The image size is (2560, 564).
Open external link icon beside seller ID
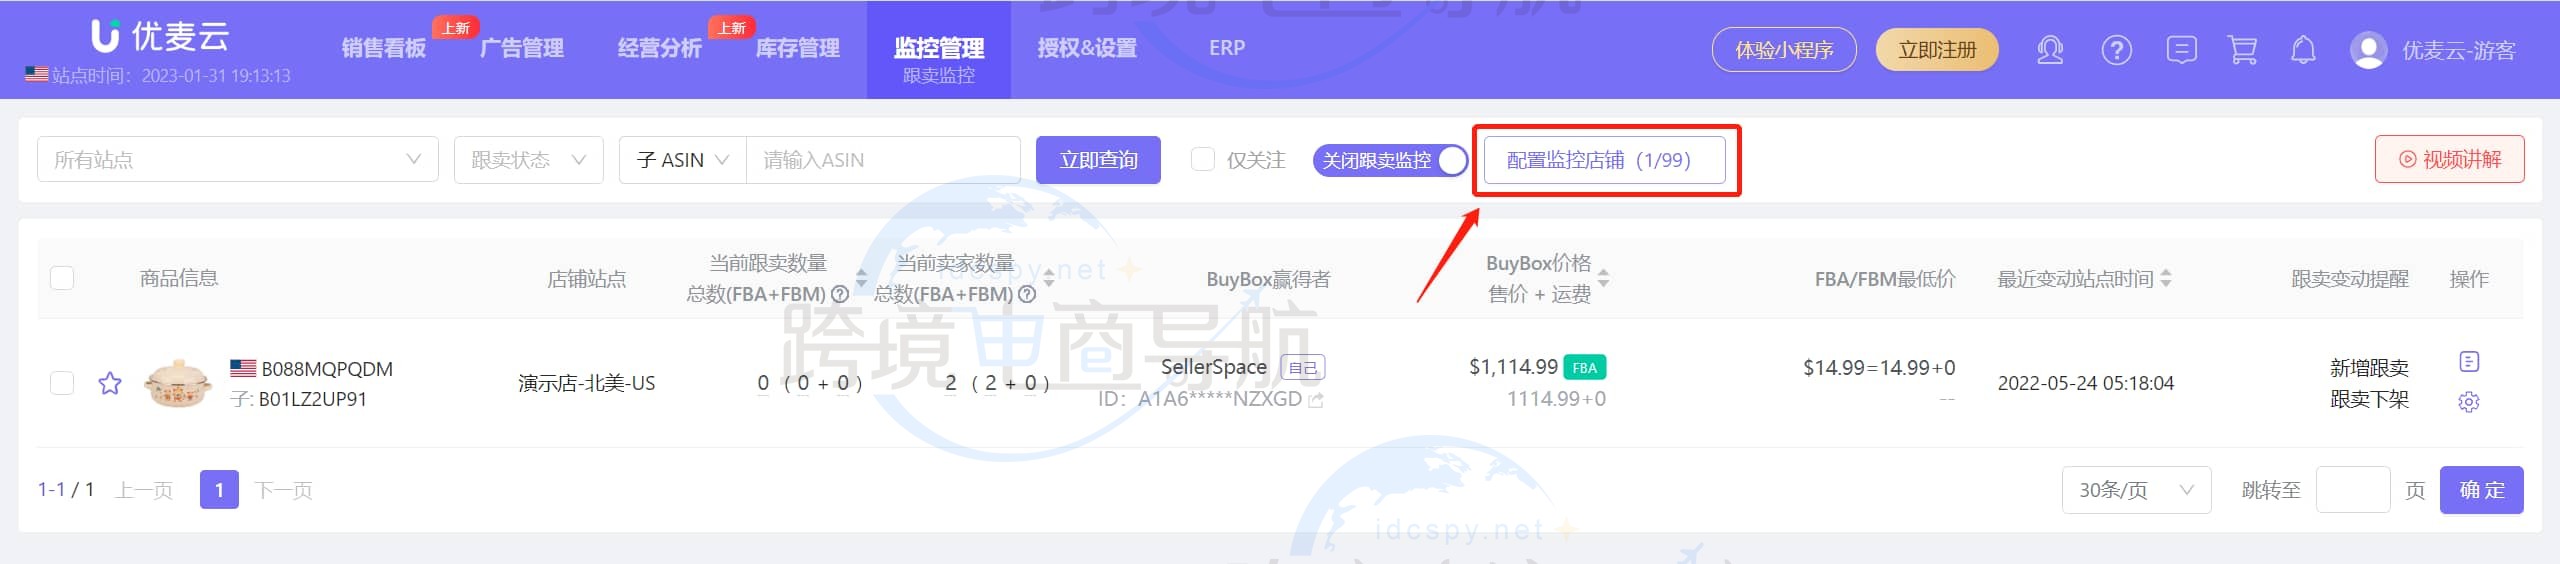point(1316,400)
